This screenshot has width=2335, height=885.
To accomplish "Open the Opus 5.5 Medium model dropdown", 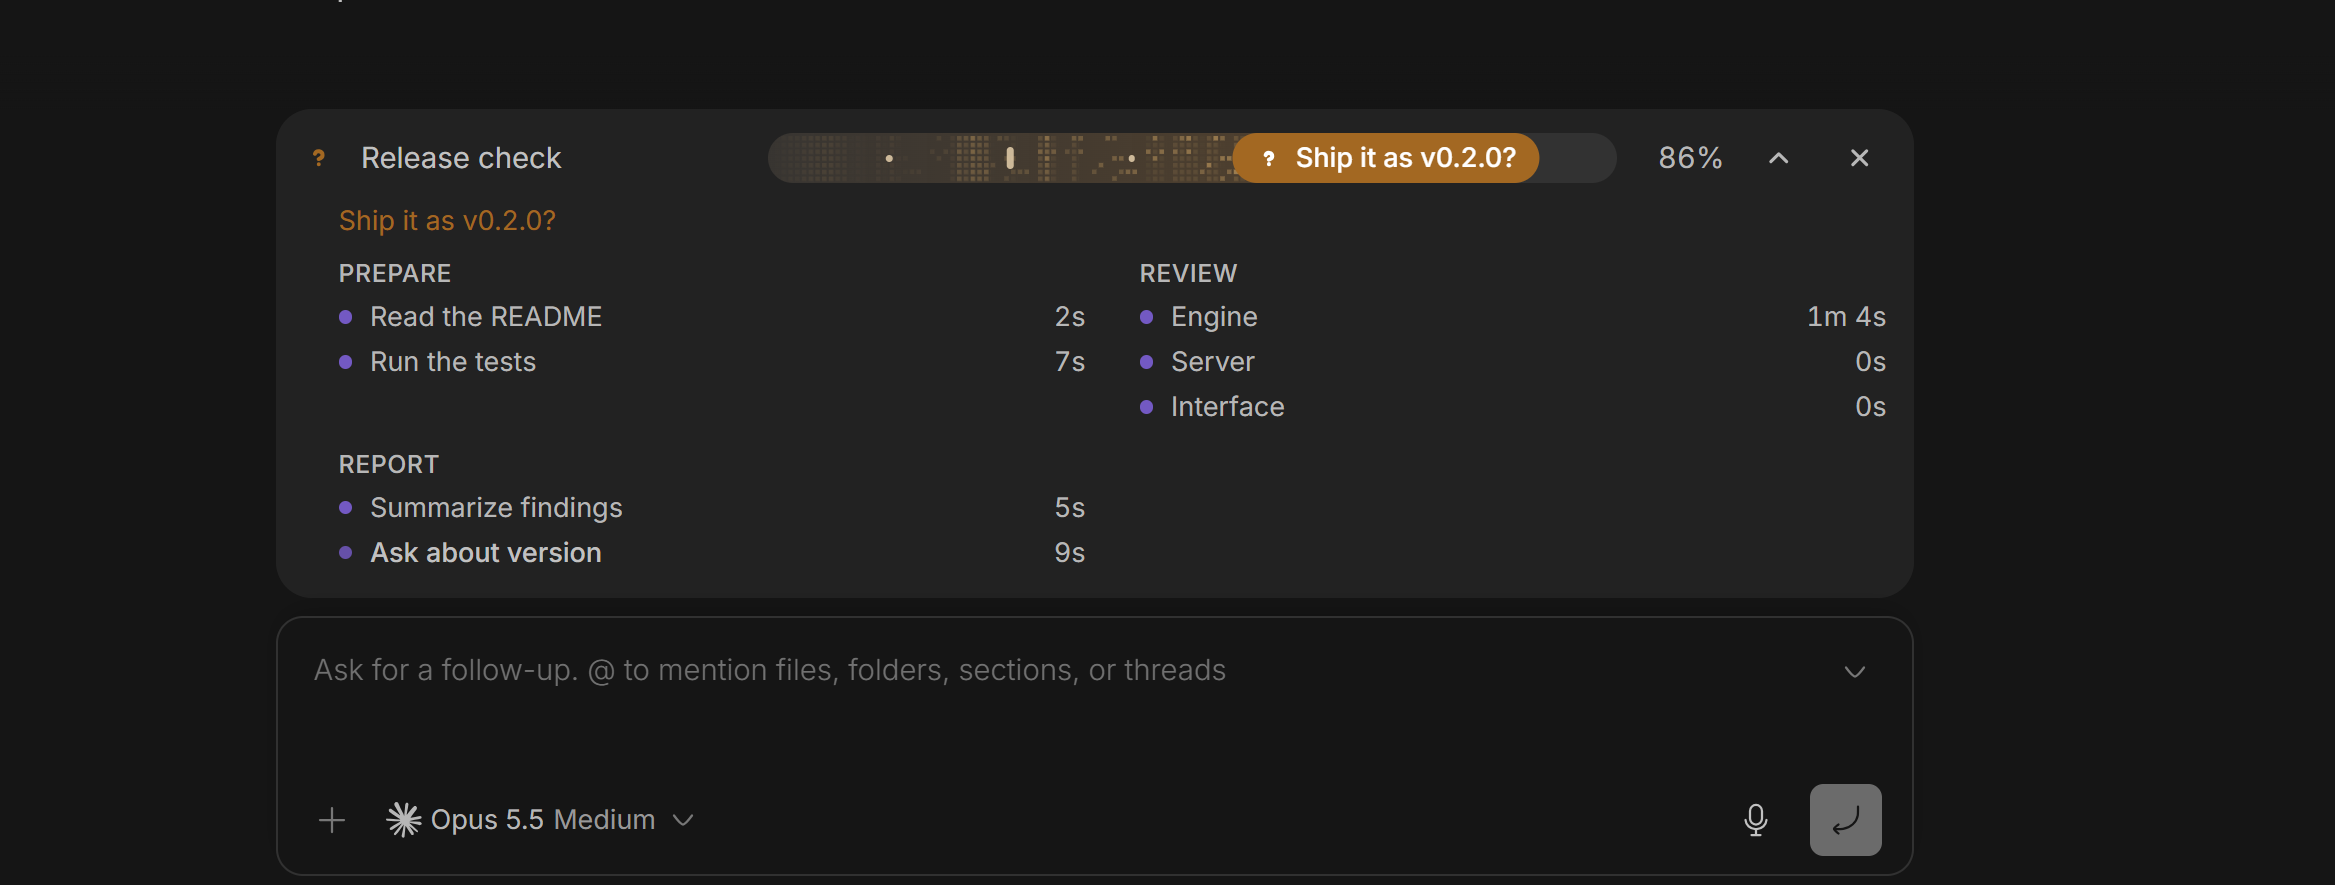I will click(x=541, y=820).
